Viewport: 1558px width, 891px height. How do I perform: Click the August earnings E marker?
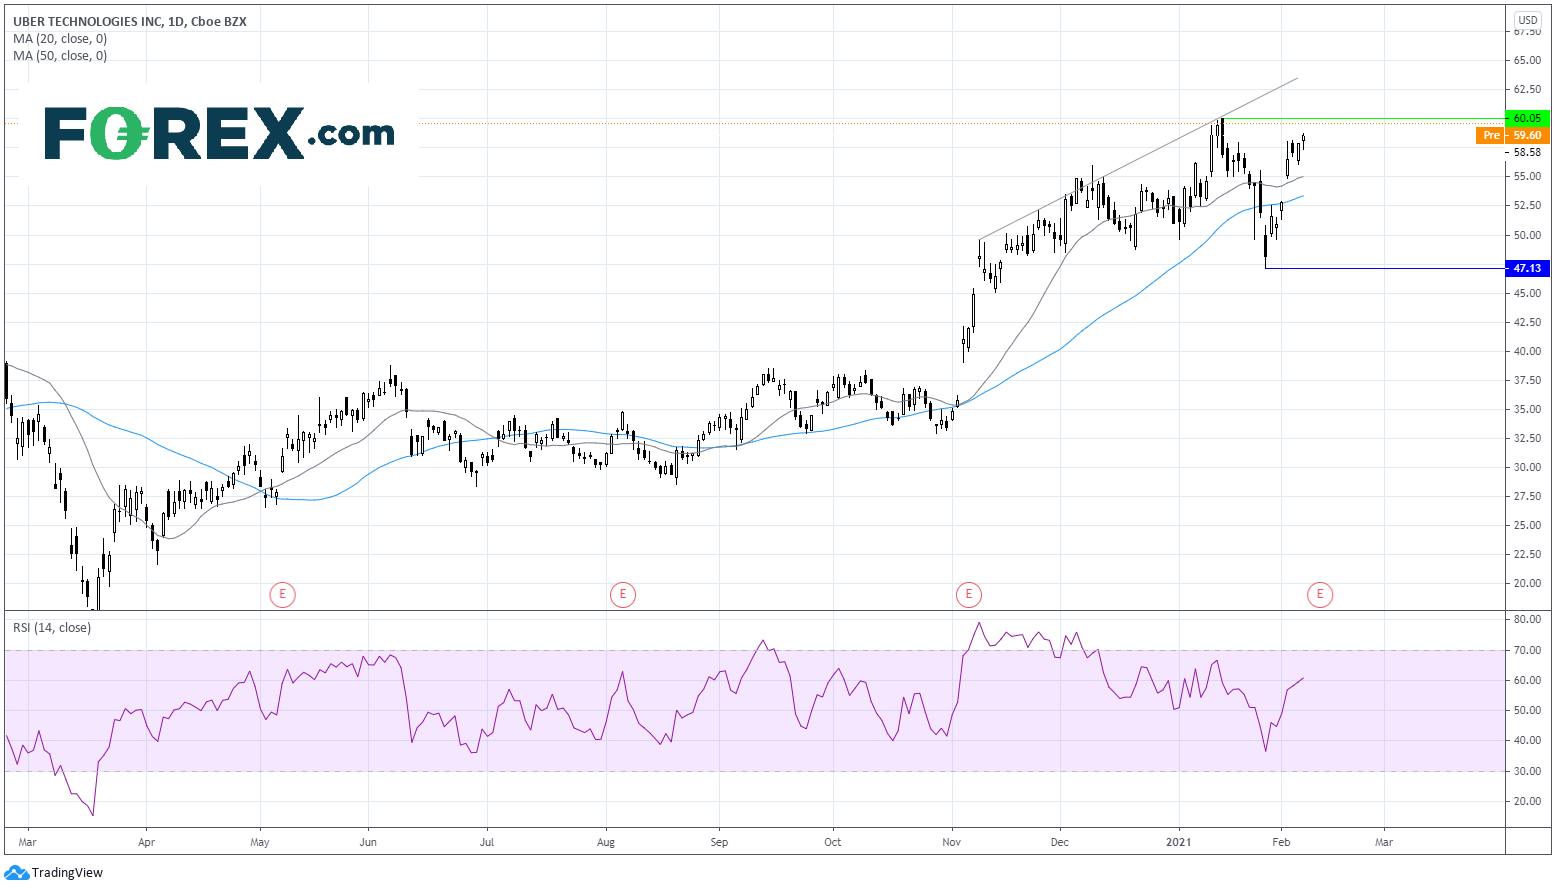[x=622, y=595]
